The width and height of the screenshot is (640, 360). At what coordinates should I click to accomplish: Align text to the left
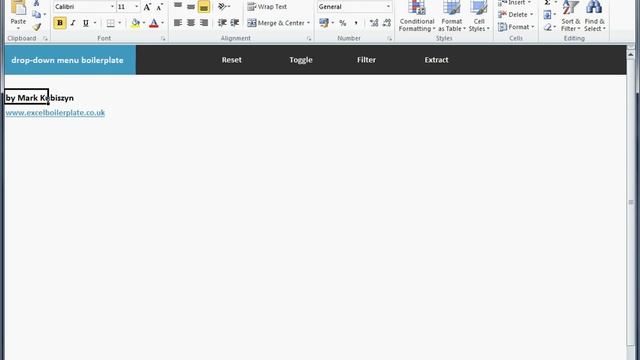178,23
